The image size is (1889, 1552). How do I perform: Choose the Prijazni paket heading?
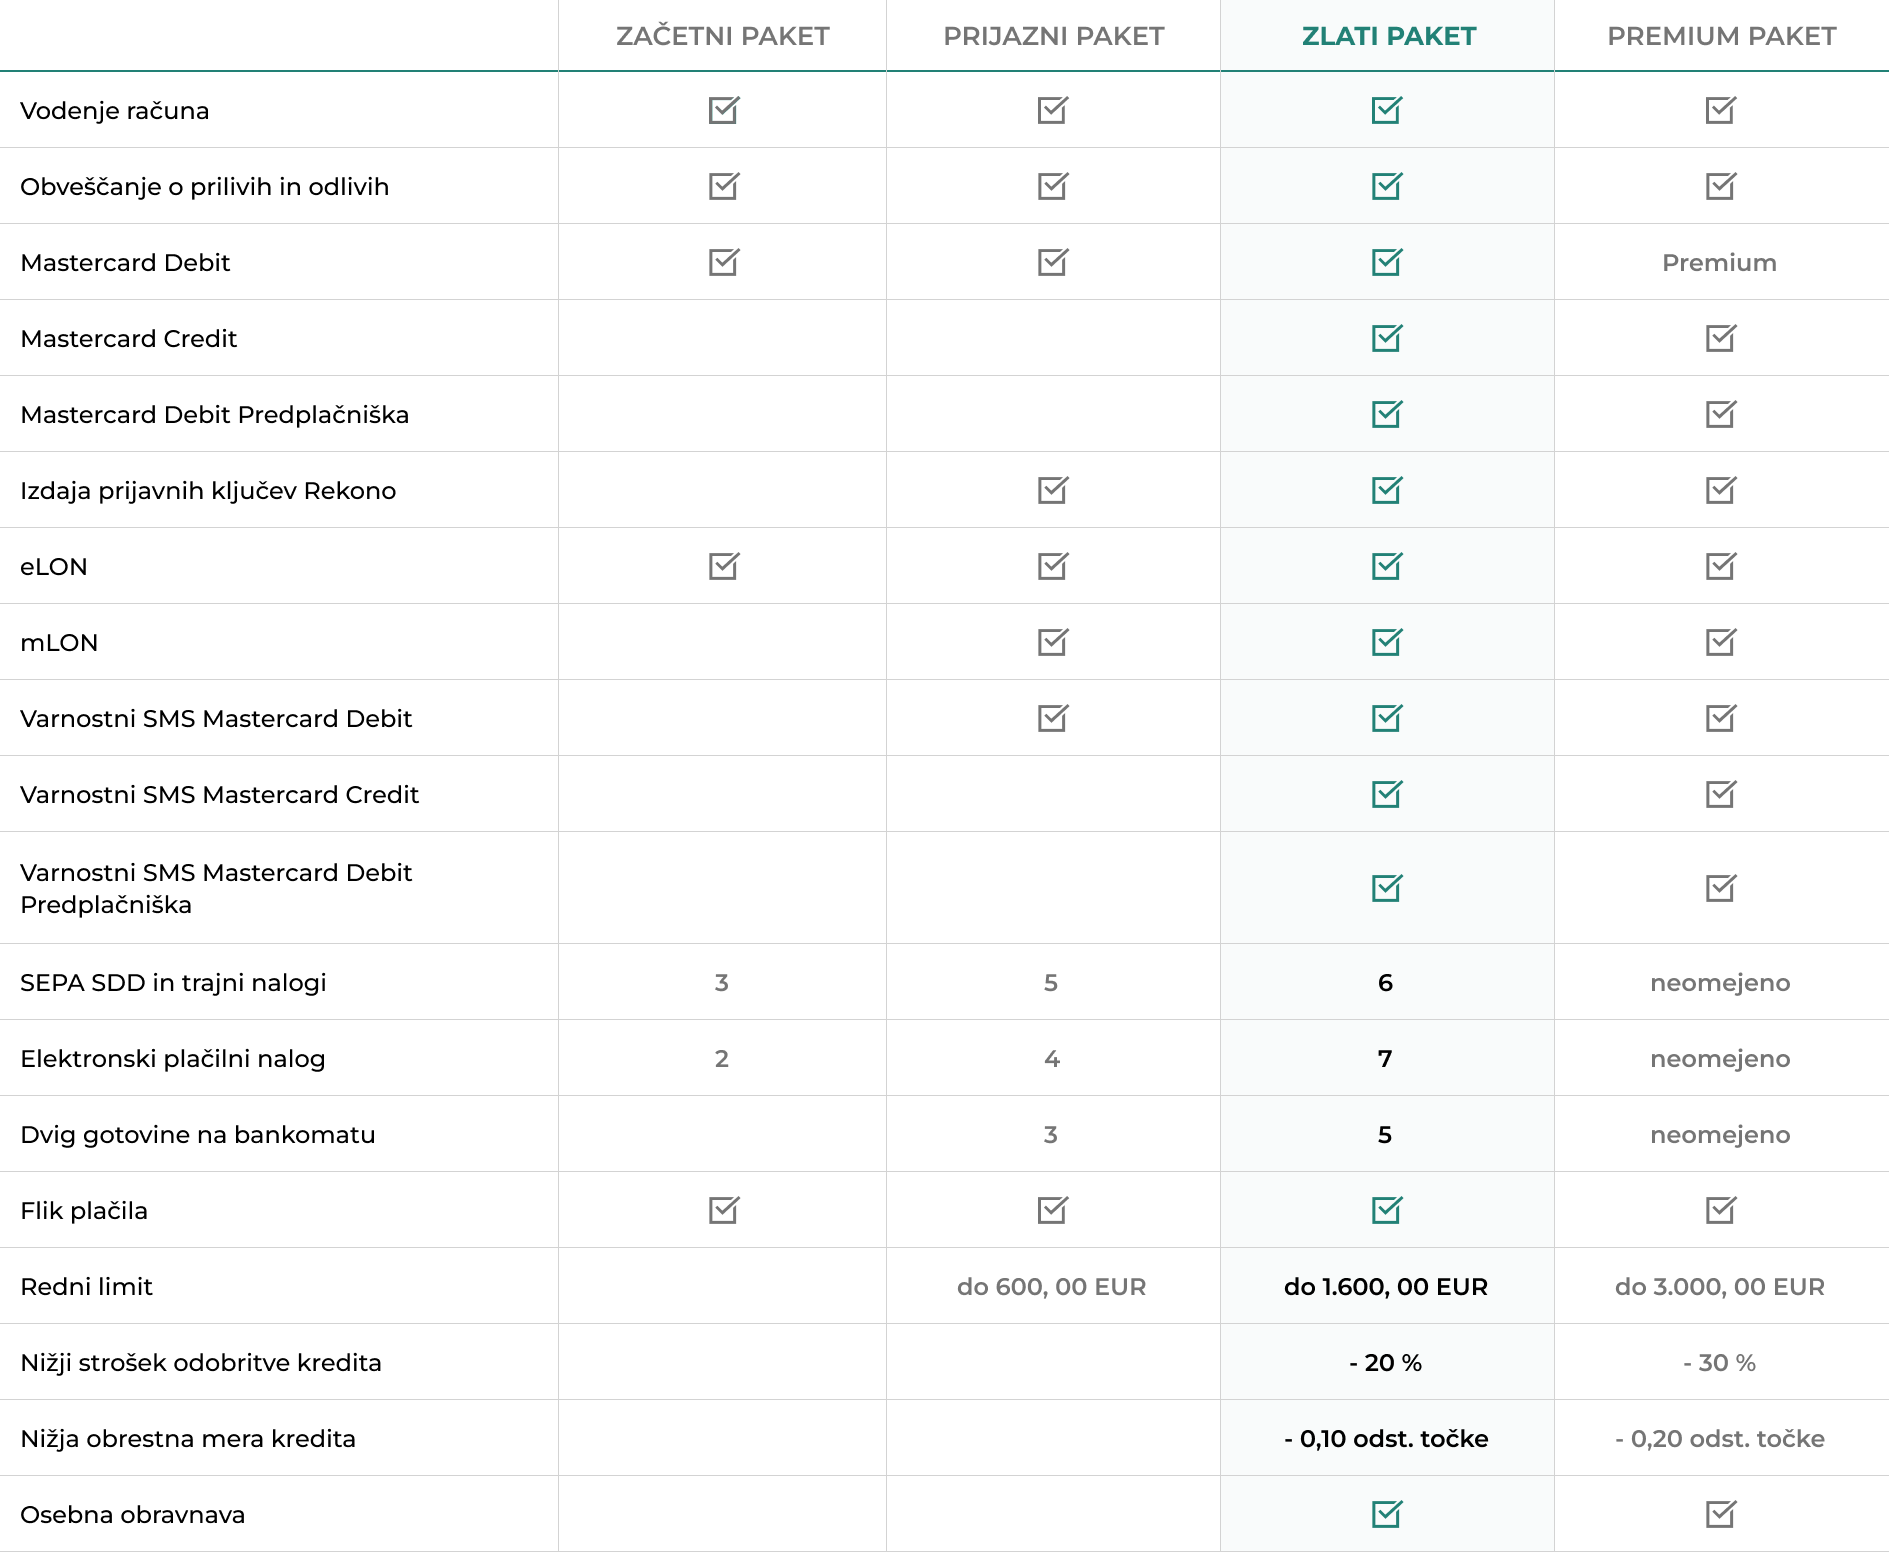pyautogui.click(x=1053, y=36)
